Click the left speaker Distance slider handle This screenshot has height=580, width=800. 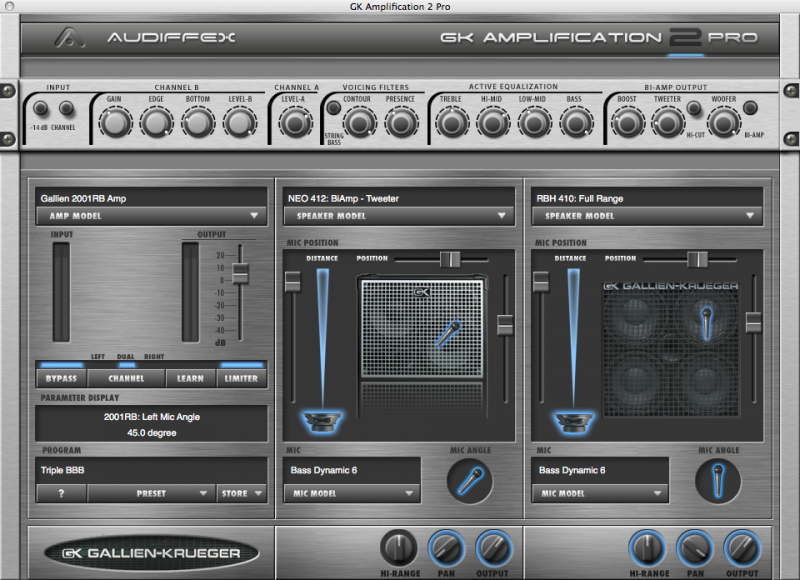[293, 282]
